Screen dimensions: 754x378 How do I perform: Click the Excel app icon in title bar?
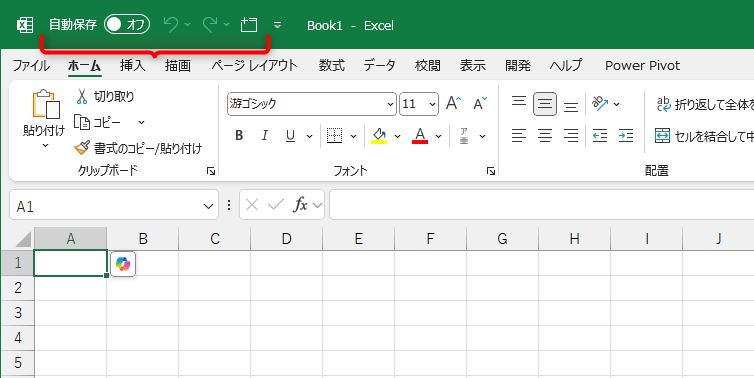pyautogui.click(x=25, y=25)
